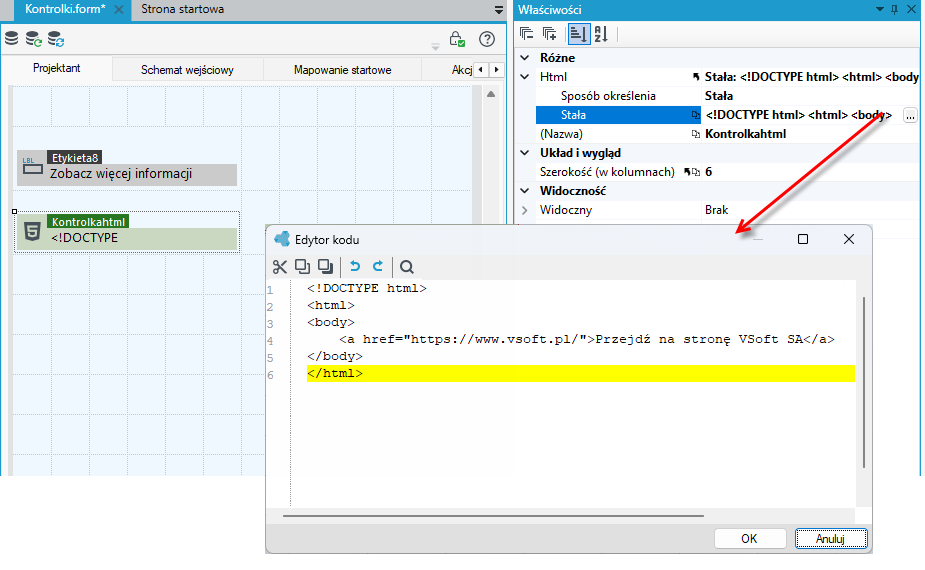
Task: Click the expand all properties icon
Action: [x=549, y=34]
